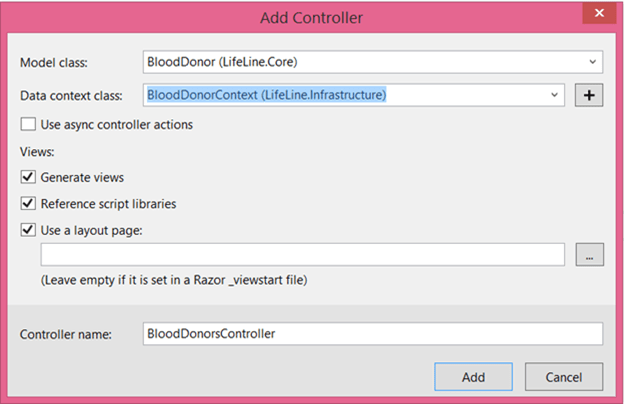624x404 pixels.
Task: Click the ellipsis browse button for layout page
Action: click(589, 255)
